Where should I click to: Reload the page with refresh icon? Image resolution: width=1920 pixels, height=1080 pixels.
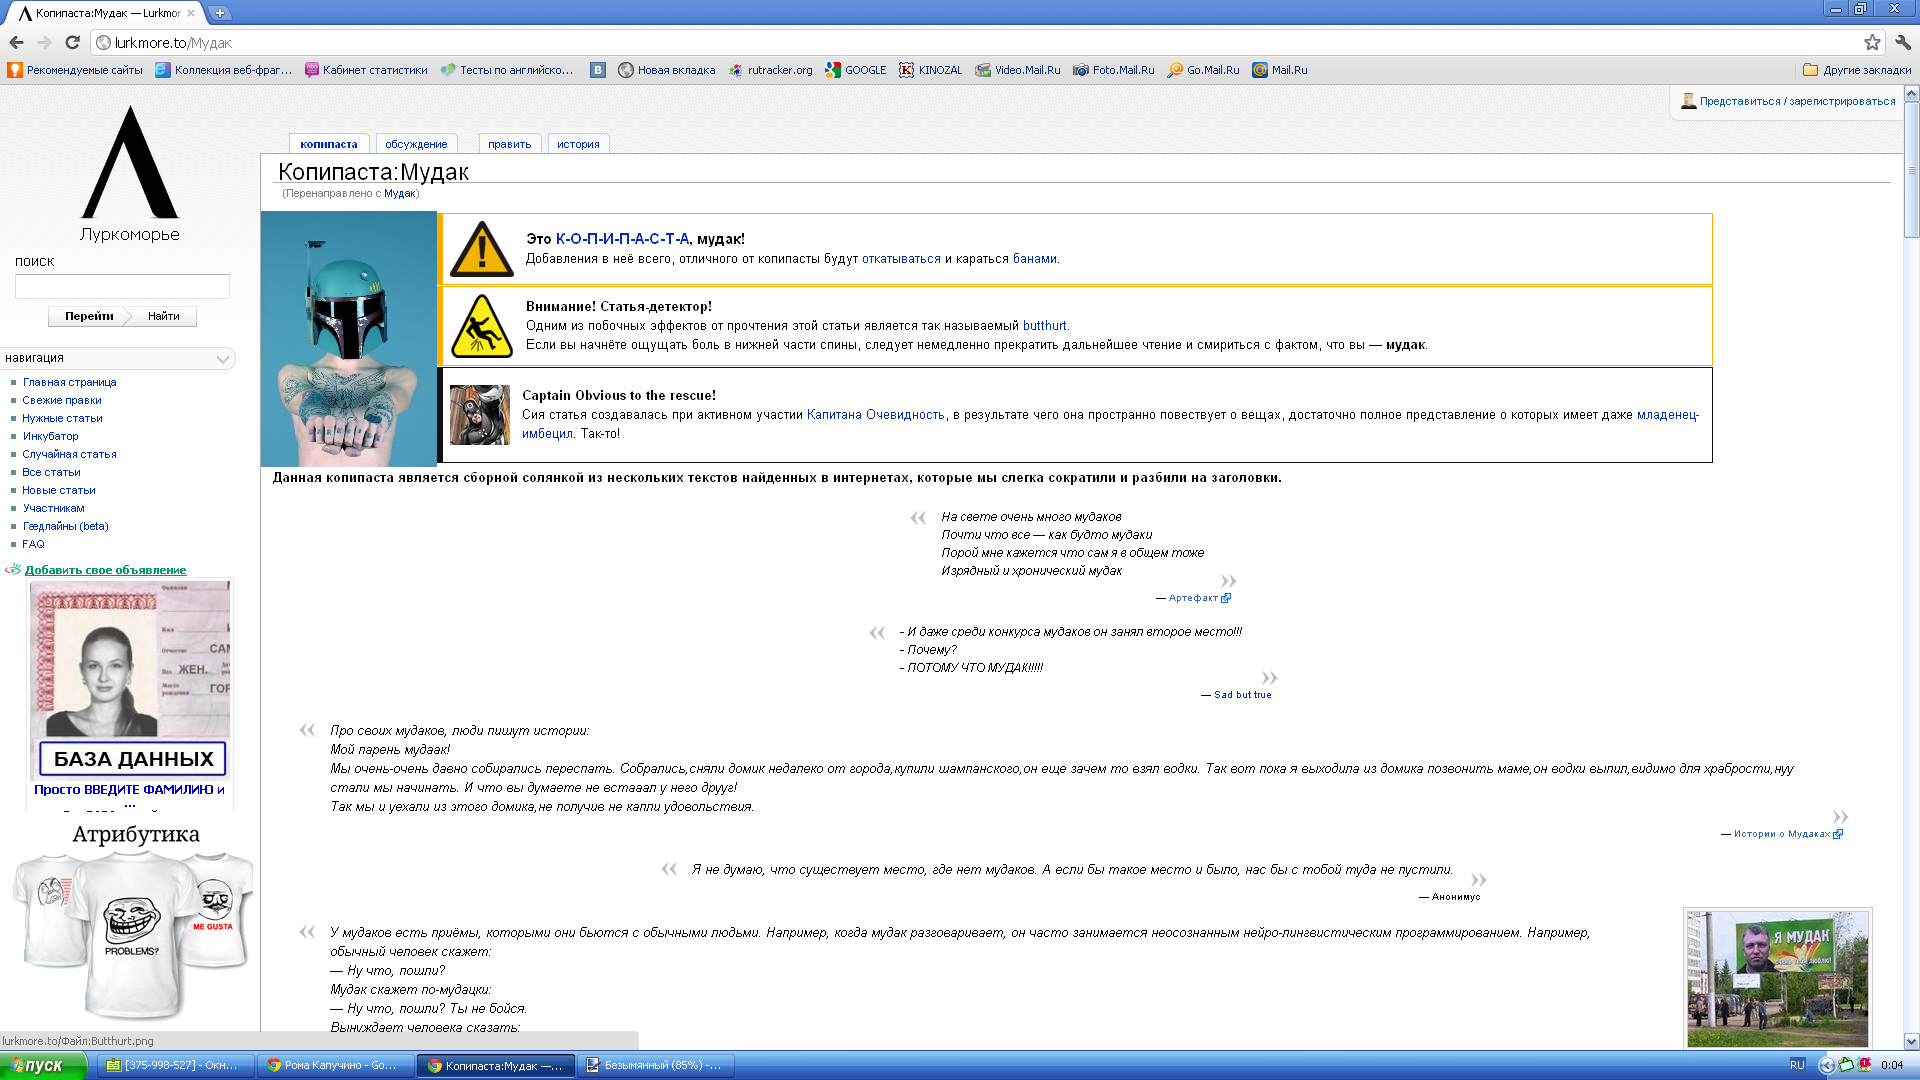(72, 42)
